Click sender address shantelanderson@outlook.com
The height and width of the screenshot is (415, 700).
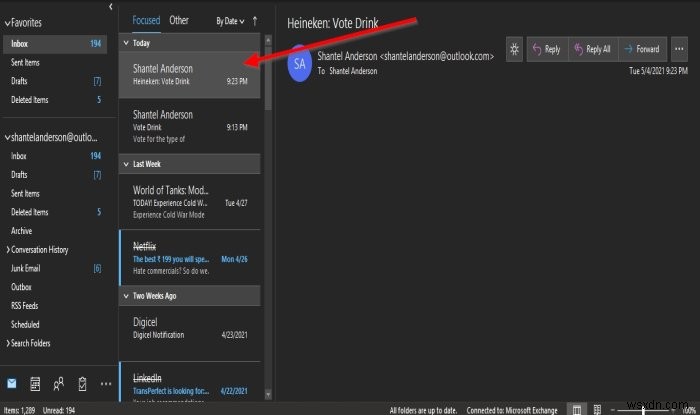(437, 56)
